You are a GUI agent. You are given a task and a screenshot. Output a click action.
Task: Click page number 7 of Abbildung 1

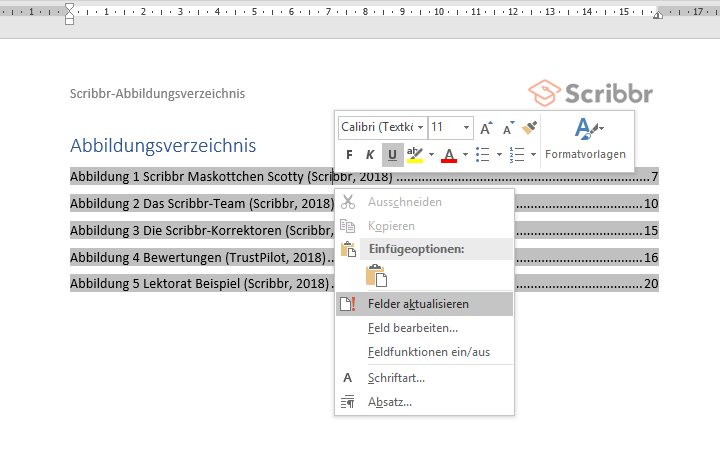point(654,177)
